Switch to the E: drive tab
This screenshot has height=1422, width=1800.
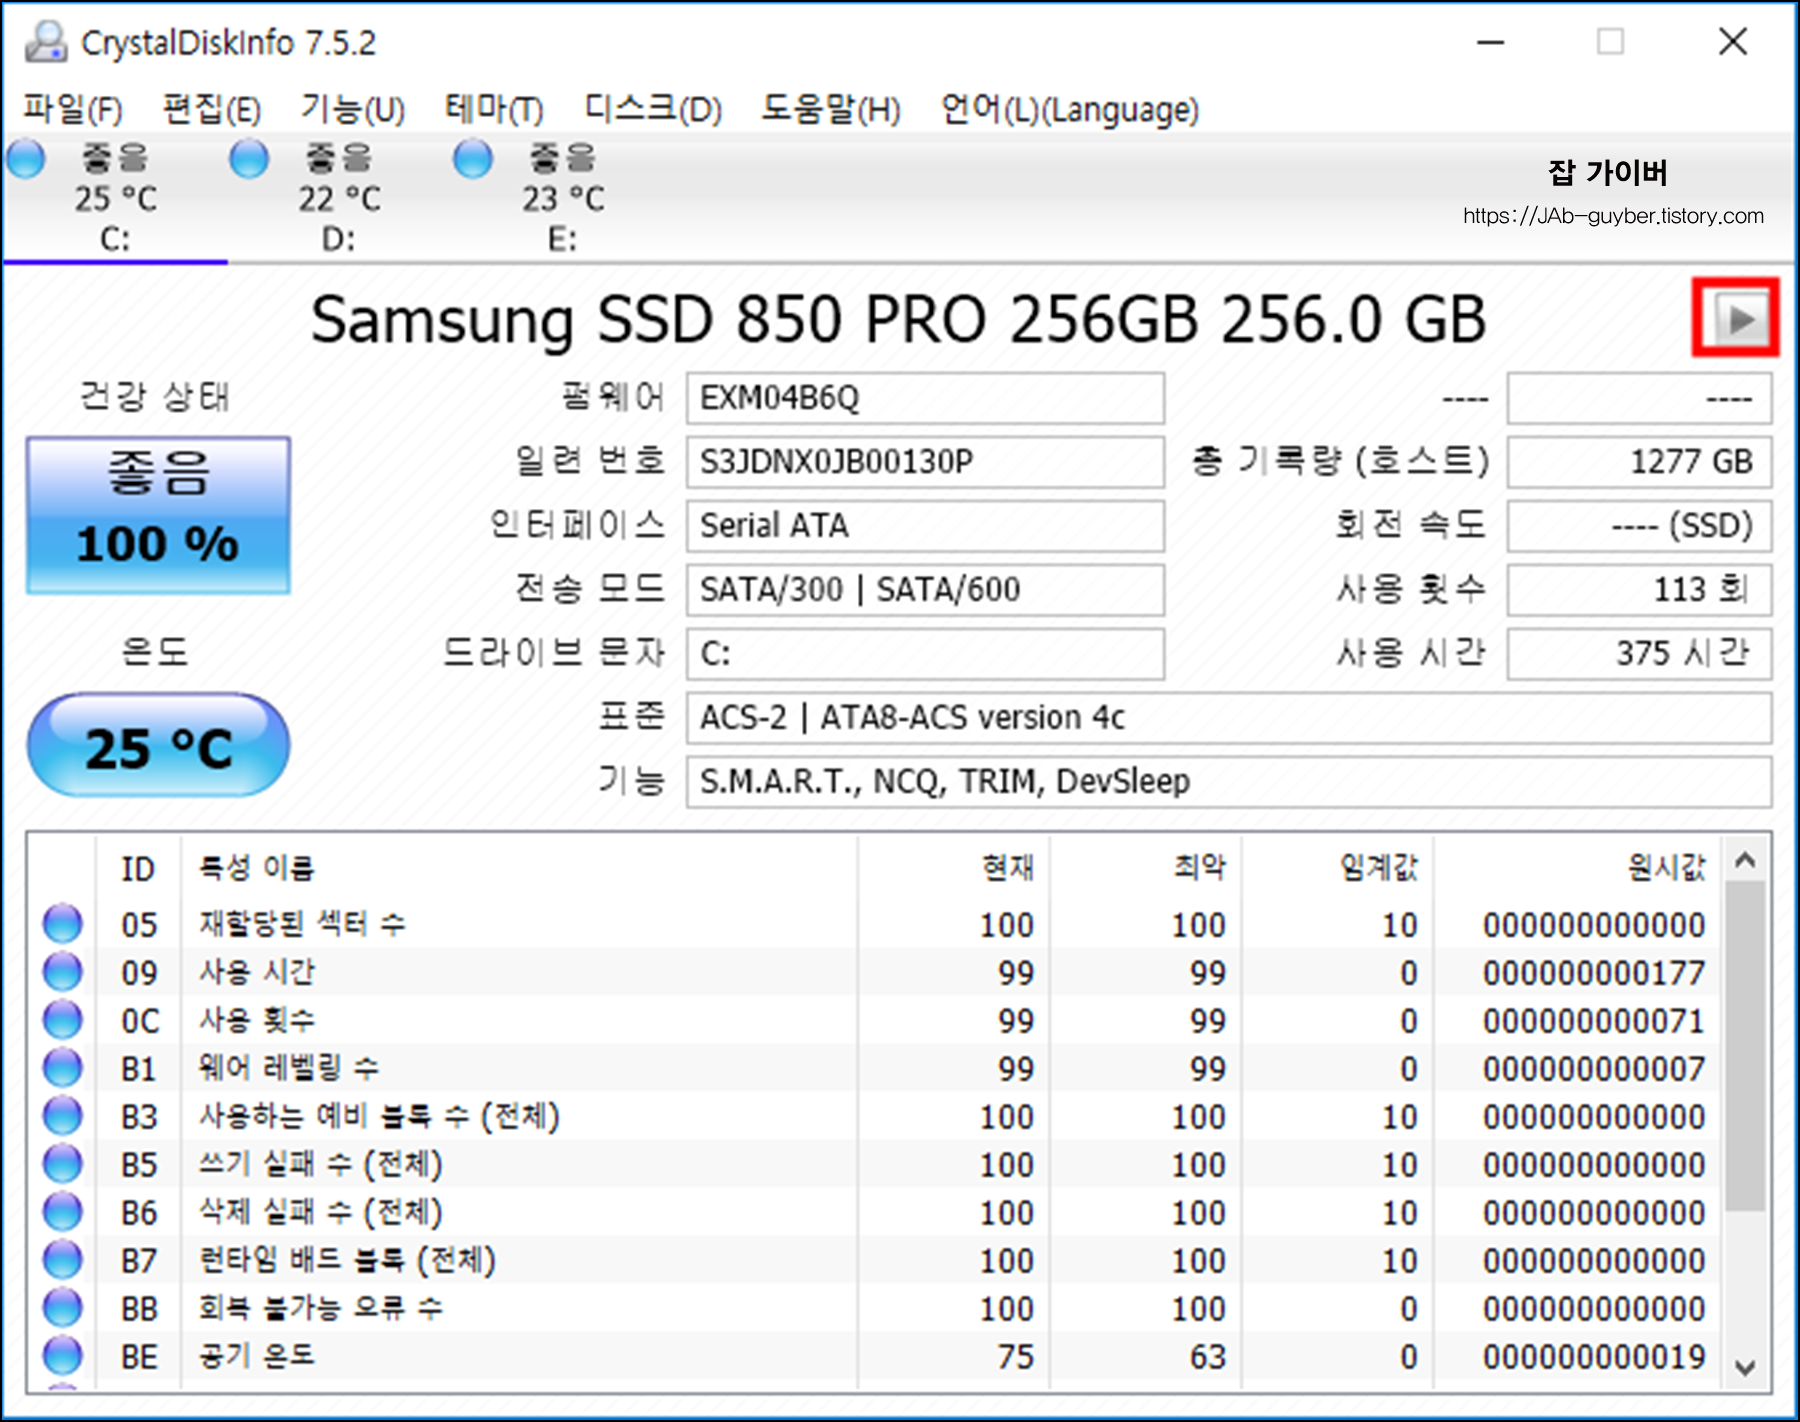(x=563, y=198)
